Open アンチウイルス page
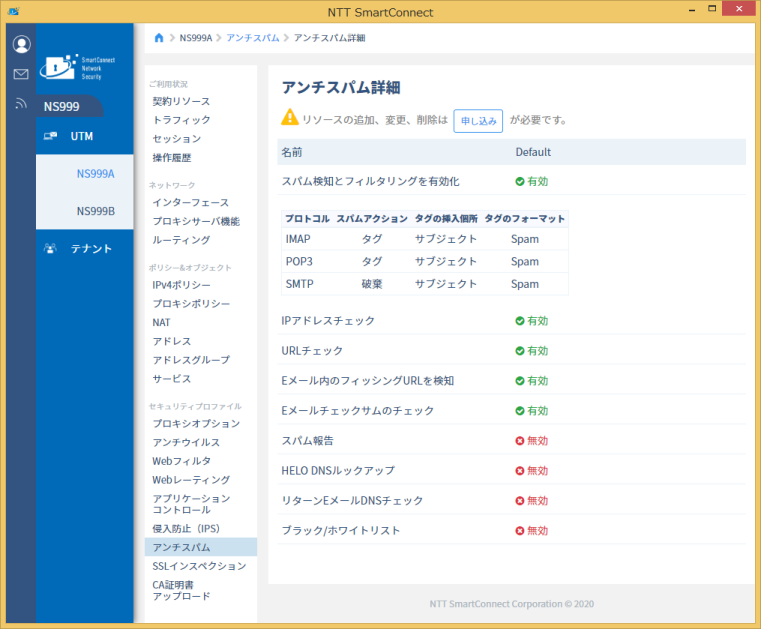Screen dimensions: 761x629 pos(186,442)
